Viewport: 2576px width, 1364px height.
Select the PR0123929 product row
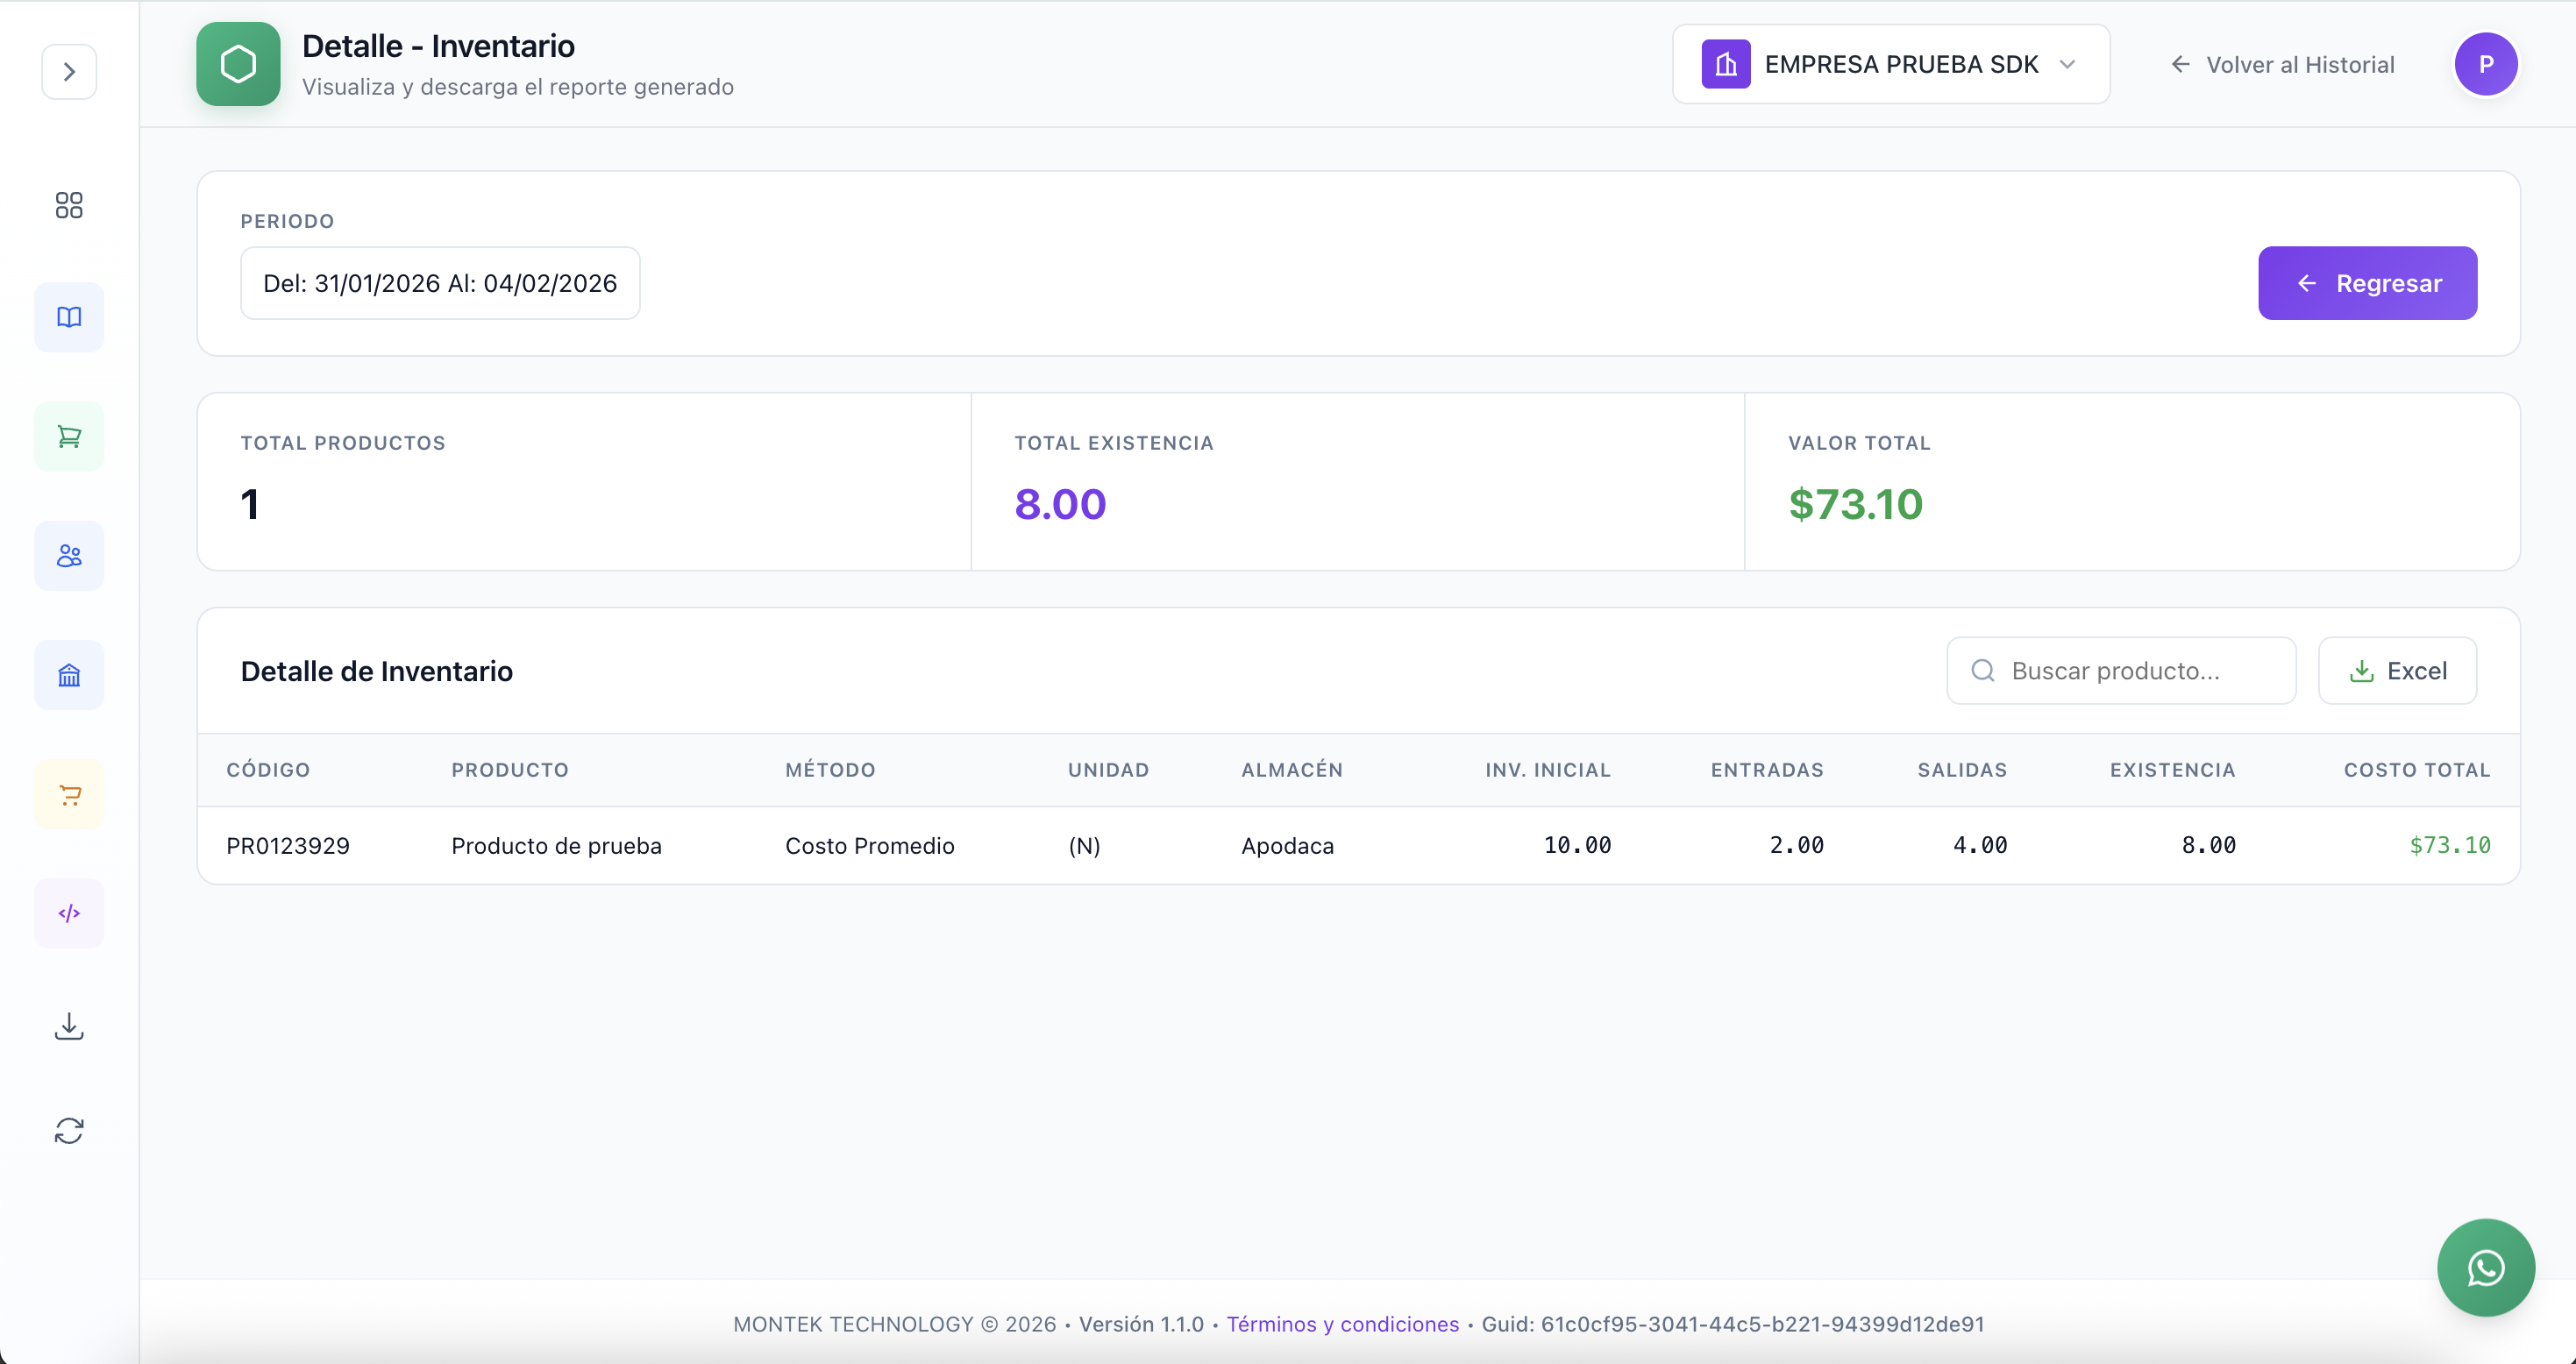coord(1357,846)
